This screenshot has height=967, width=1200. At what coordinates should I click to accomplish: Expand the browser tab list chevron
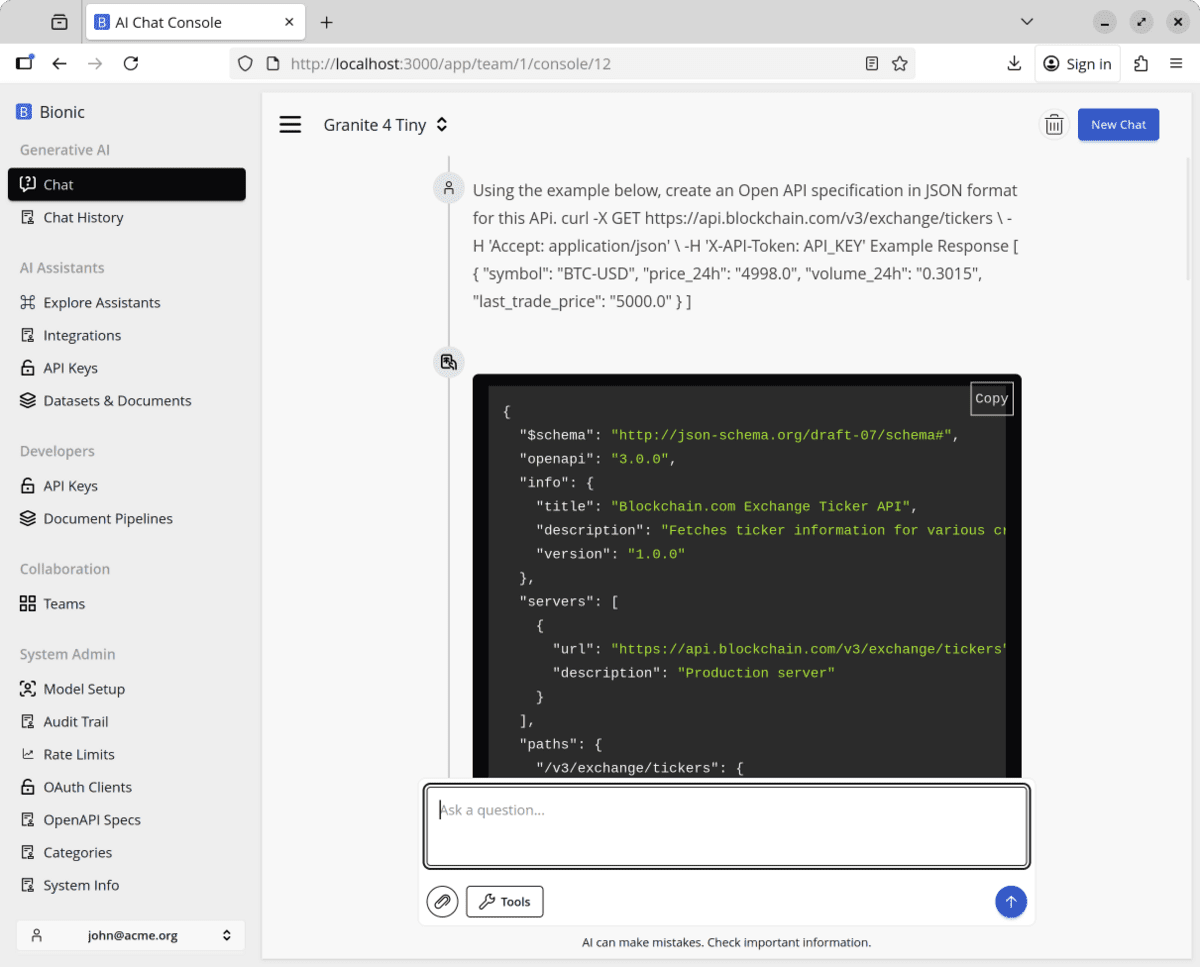1027,22
